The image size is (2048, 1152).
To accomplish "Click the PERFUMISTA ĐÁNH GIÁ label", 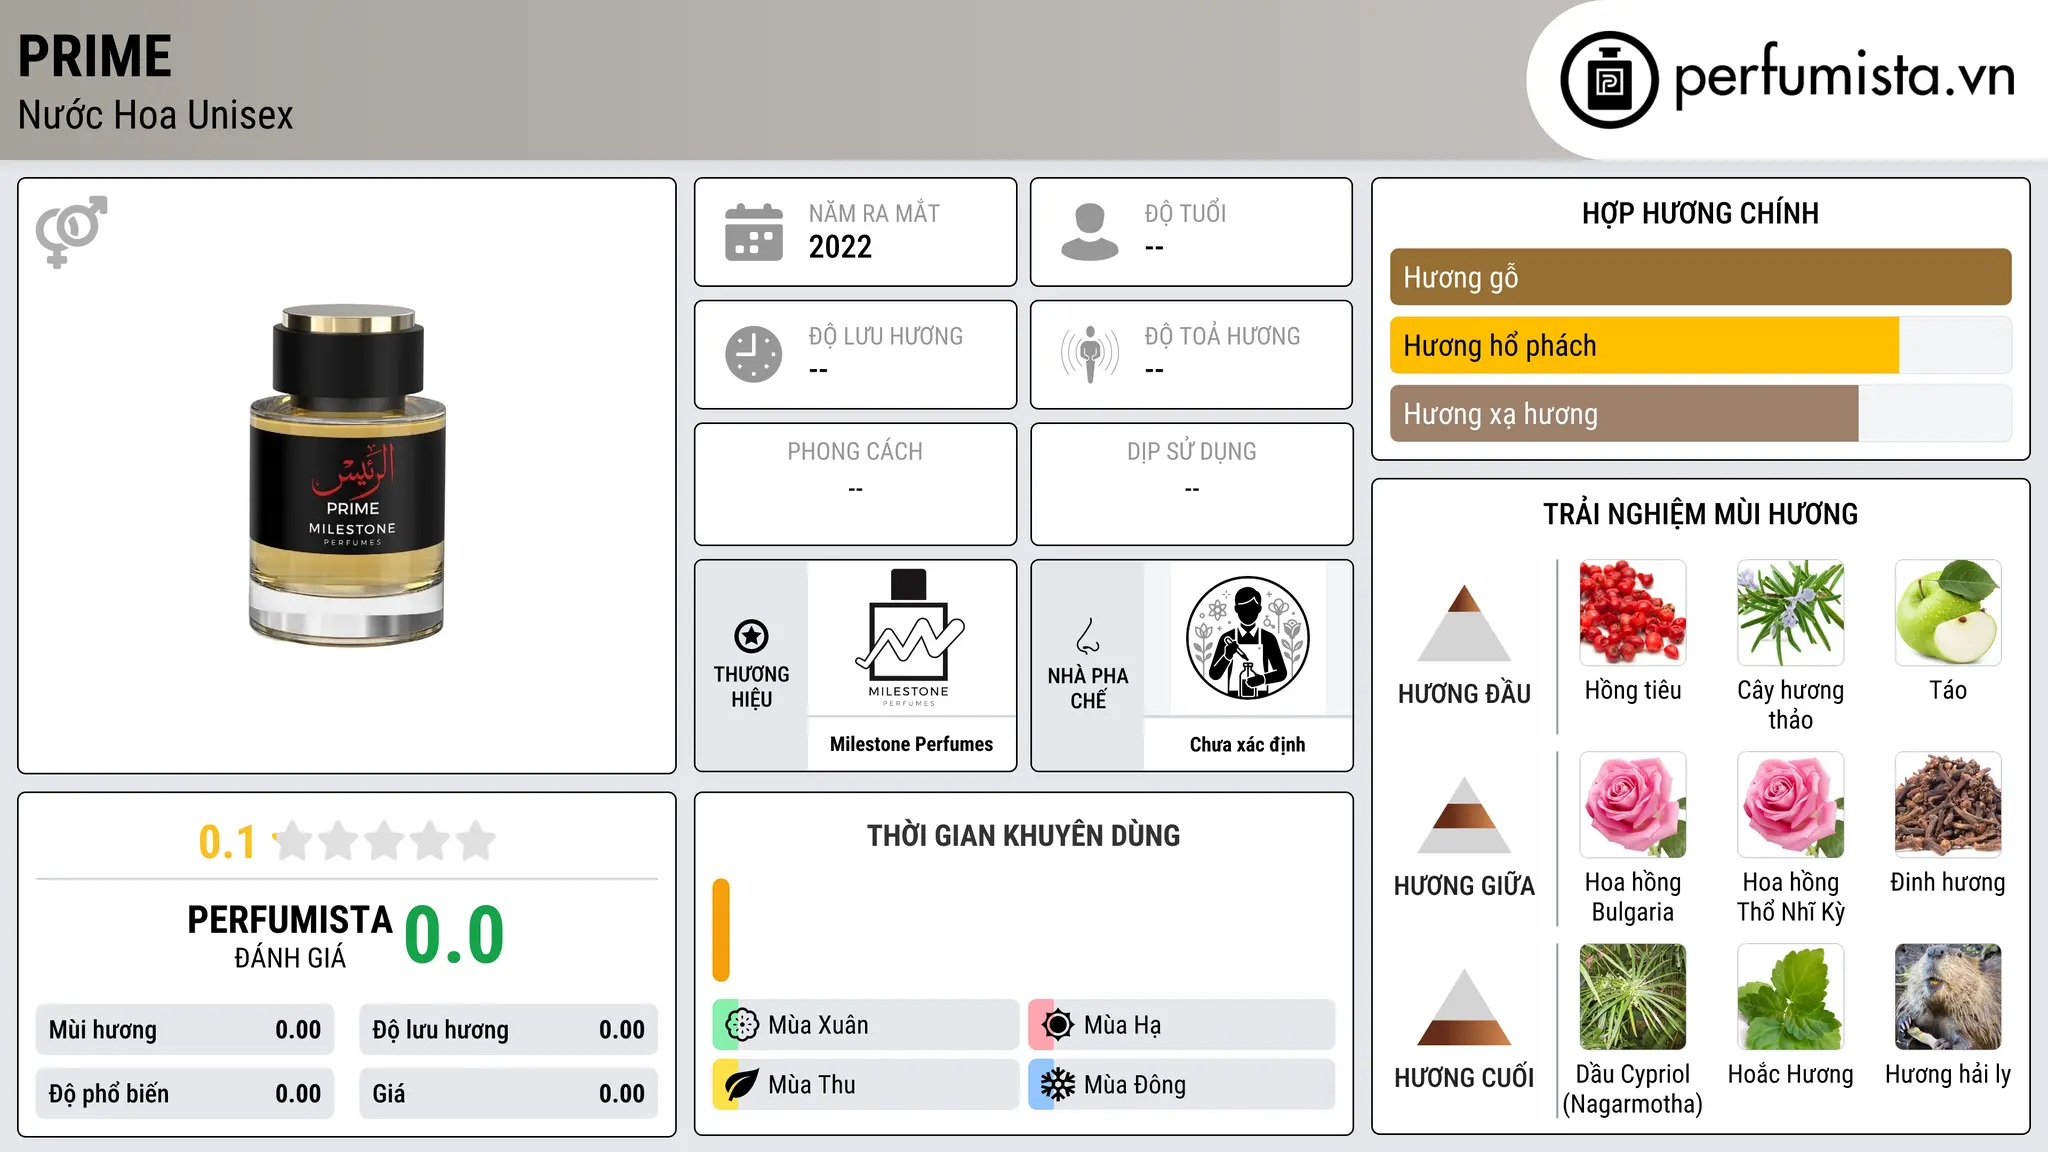I will pyautogui.click(x=290, y=936).
